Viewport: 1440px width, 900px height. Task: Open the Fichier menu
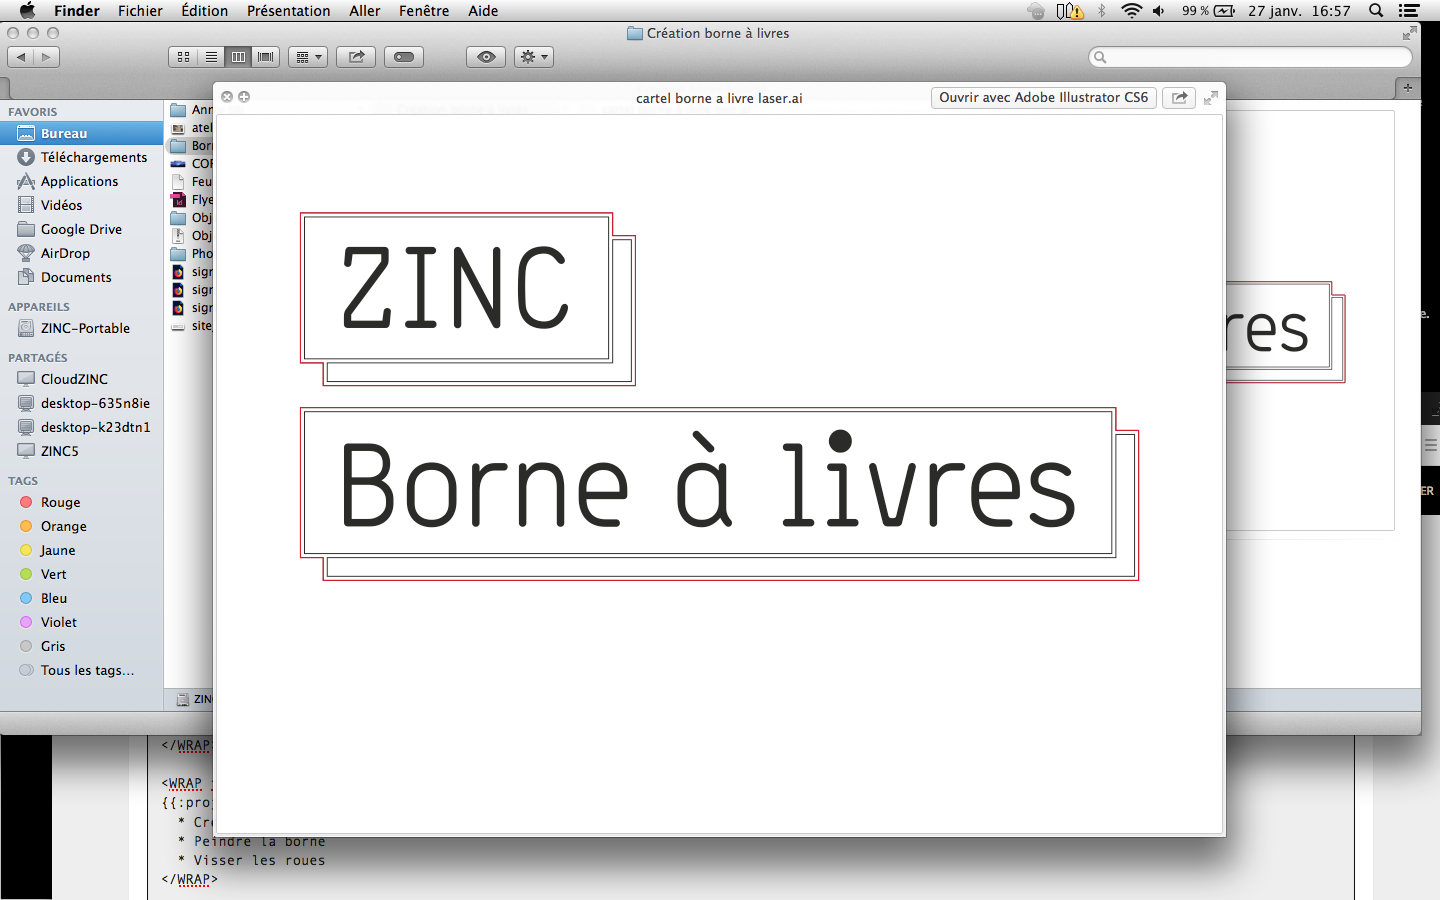pyautogui.click(x=140, y=11)
